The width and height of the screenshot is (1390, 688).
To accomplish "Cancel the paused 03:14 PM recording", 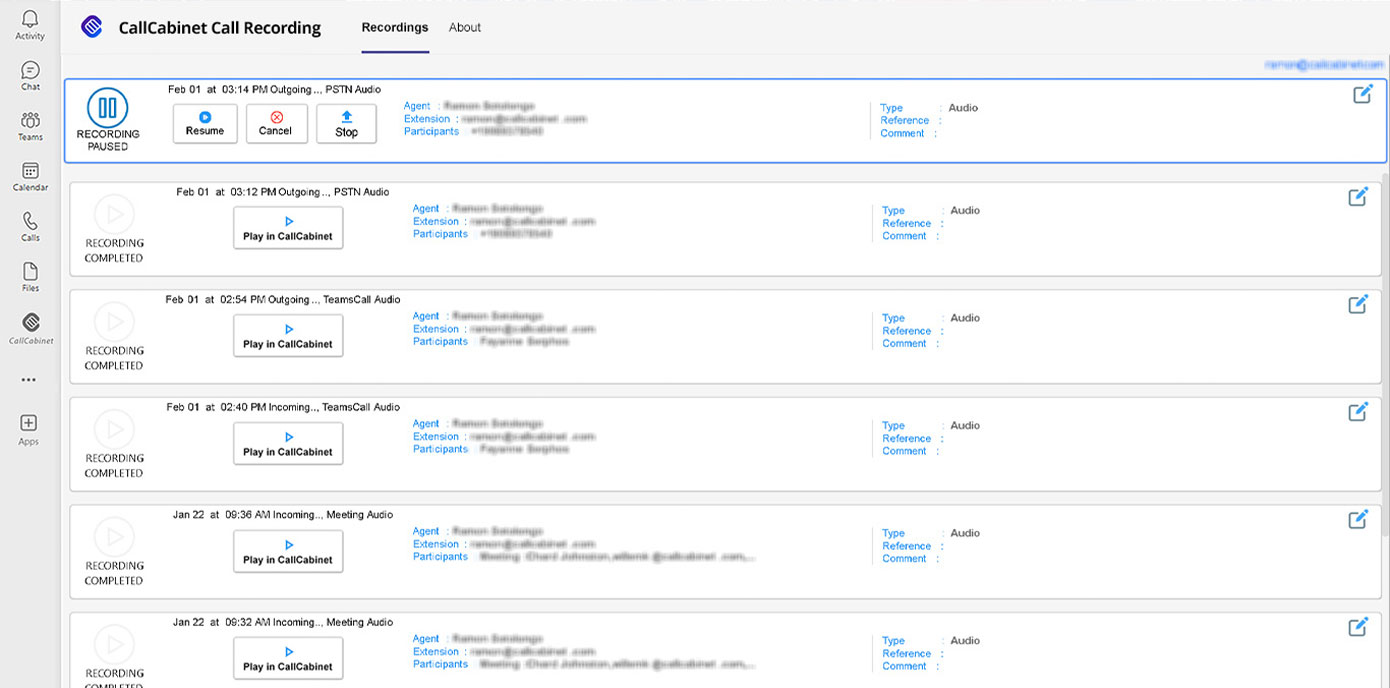I will [276, 124].
